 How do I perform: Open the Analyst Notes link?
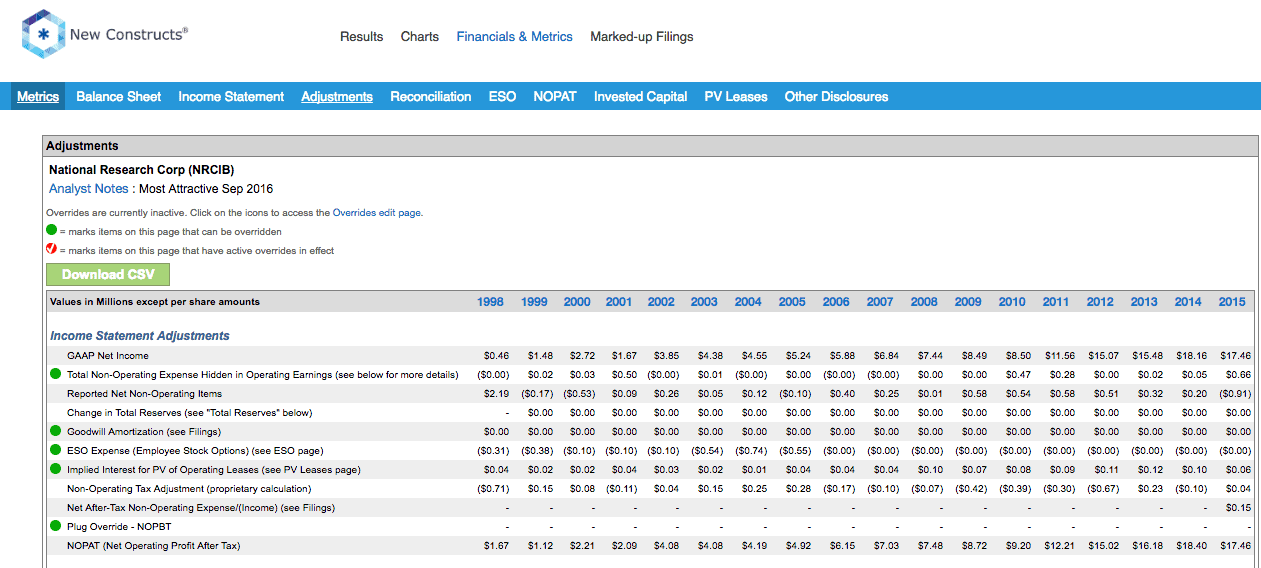pos(89,189)
